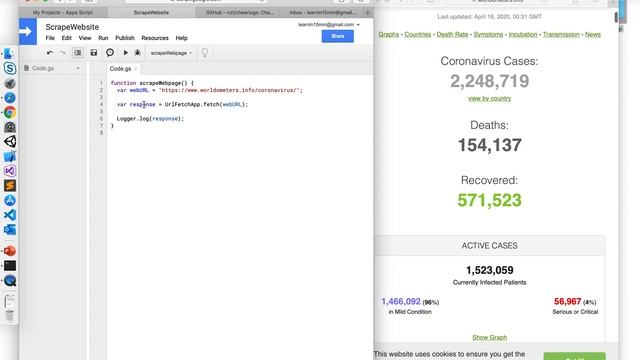Click the Logger.log line in the editor
The height and width of the screenshot is (360, 640).
tap(150, 119)
